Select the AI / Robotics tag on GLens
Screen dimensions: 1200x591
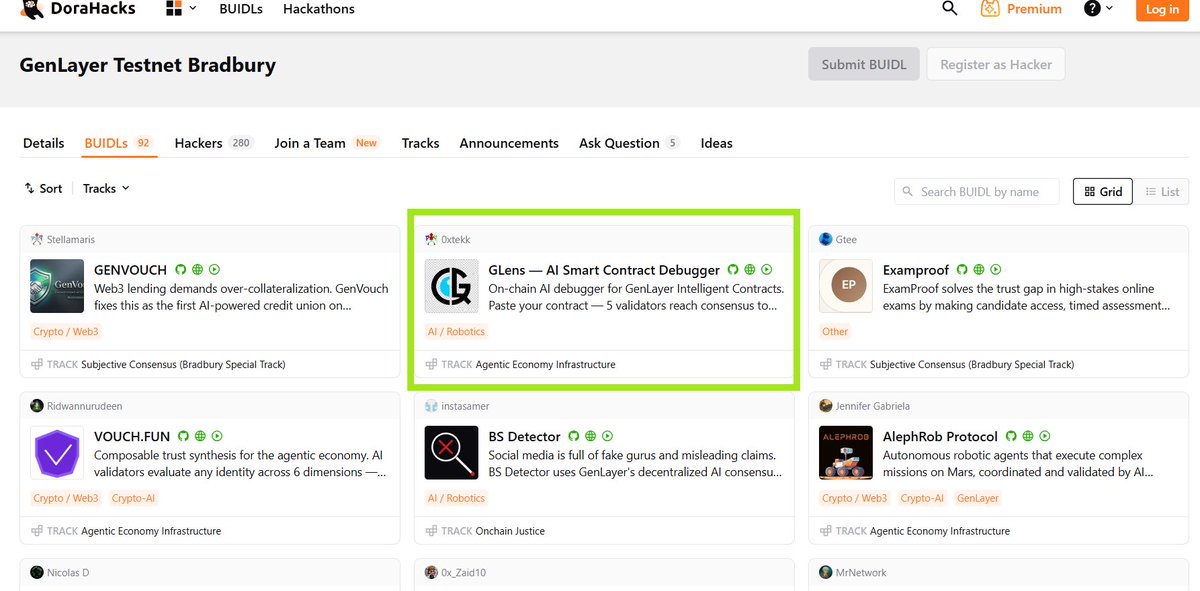pos(456,331)
